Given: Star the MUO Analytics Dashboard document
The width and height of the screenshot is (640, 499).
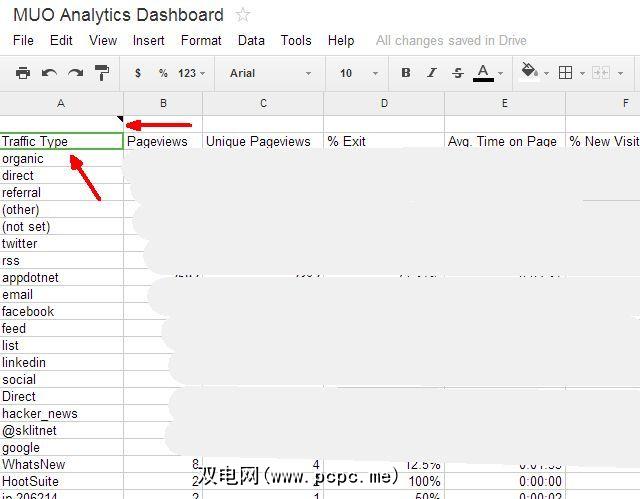Looking at the screenshot, I should click(243, 15).
